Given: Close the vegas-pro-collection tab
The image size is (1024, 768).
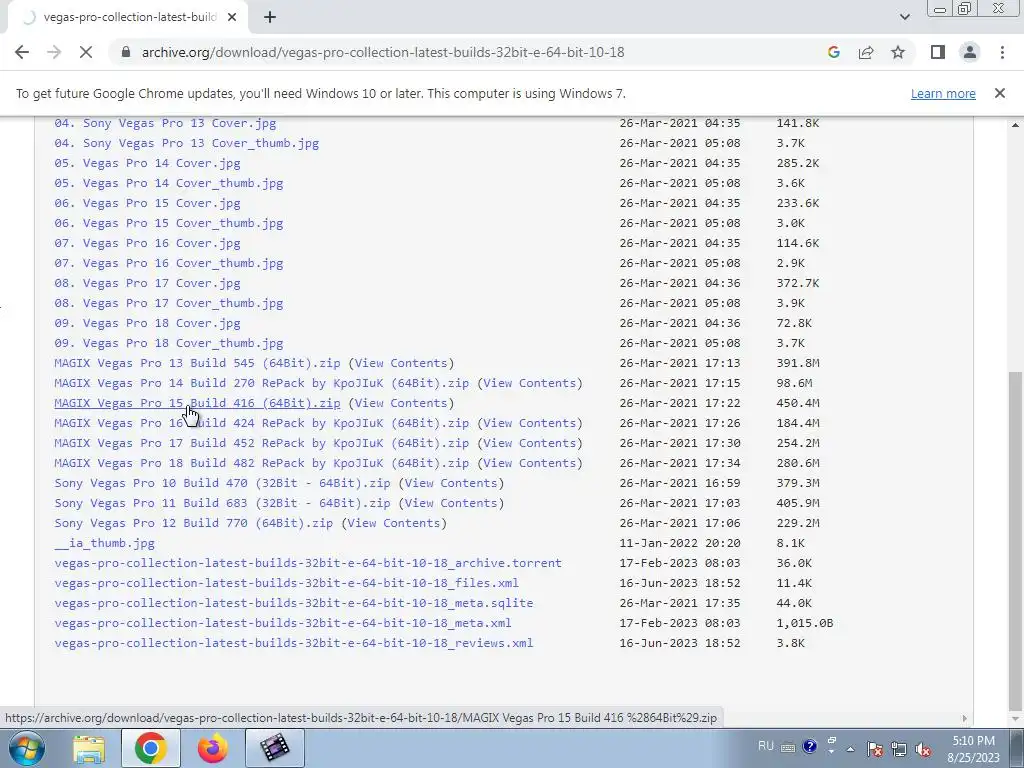Looking at the screenshot, I should tap(232, 18).
